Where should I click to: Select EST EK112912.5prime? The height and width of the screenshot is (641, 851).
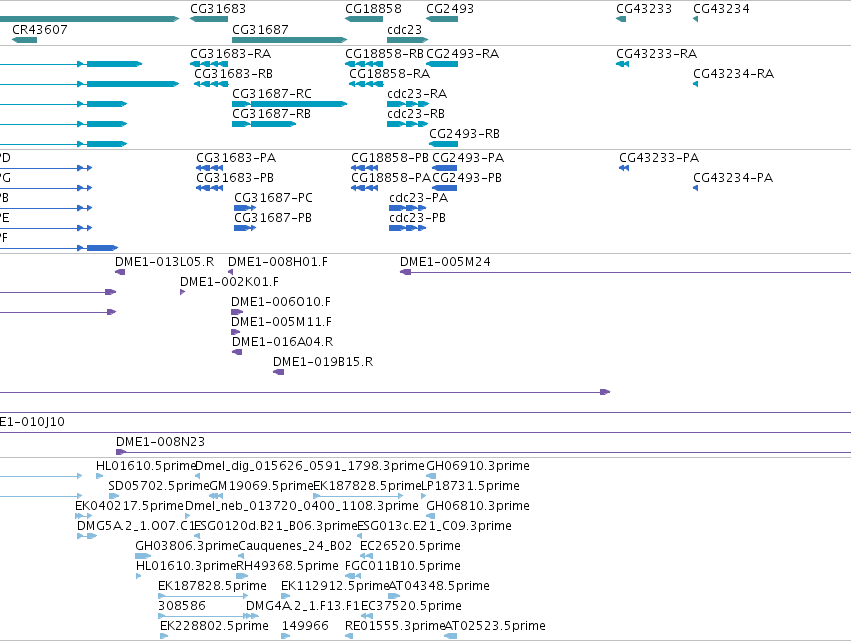click(285, 596)
